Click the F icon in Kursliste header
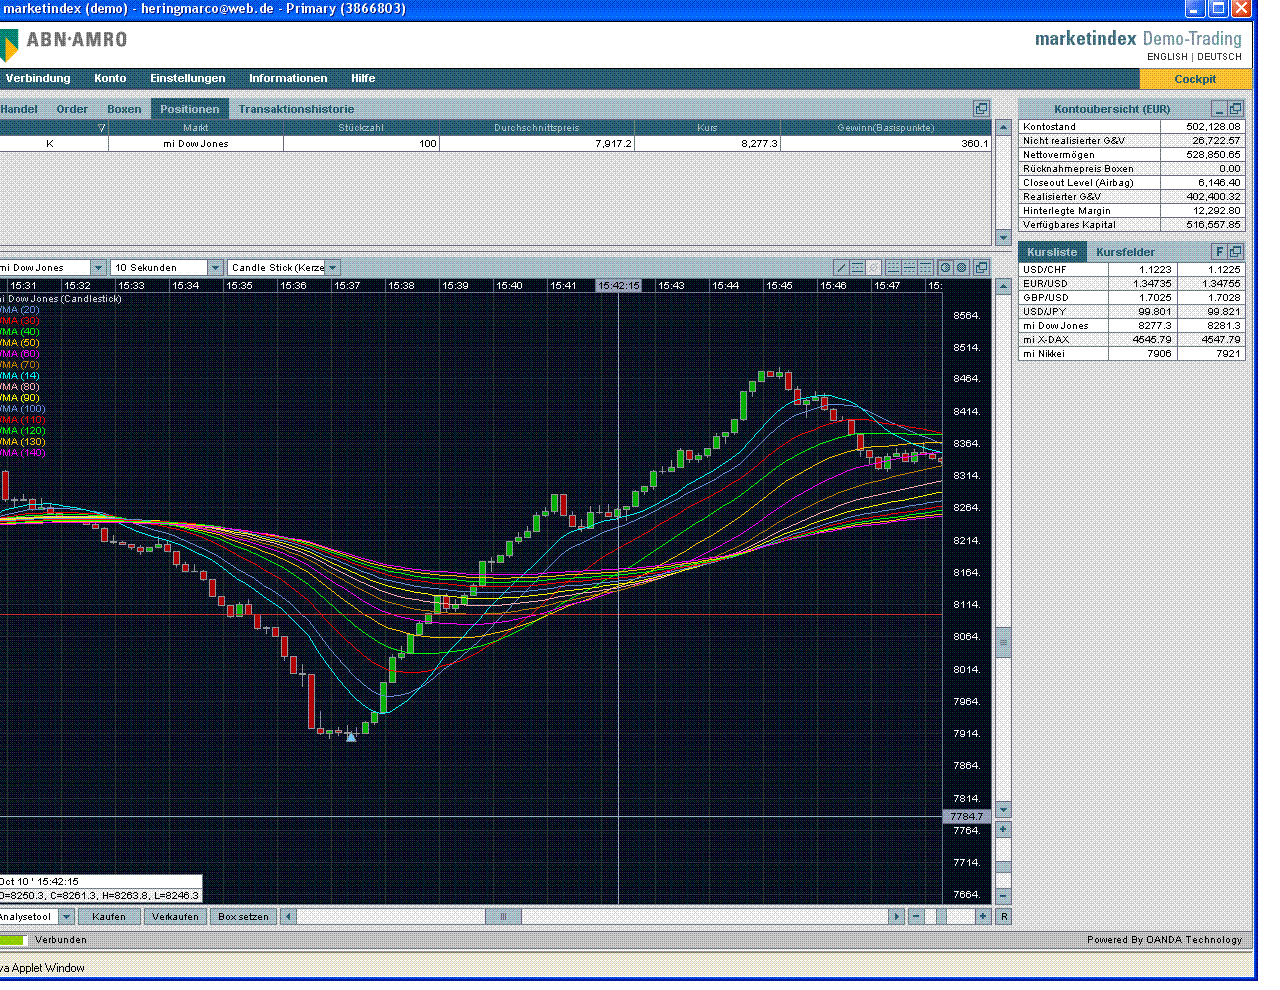 (x=1219, y=252)
